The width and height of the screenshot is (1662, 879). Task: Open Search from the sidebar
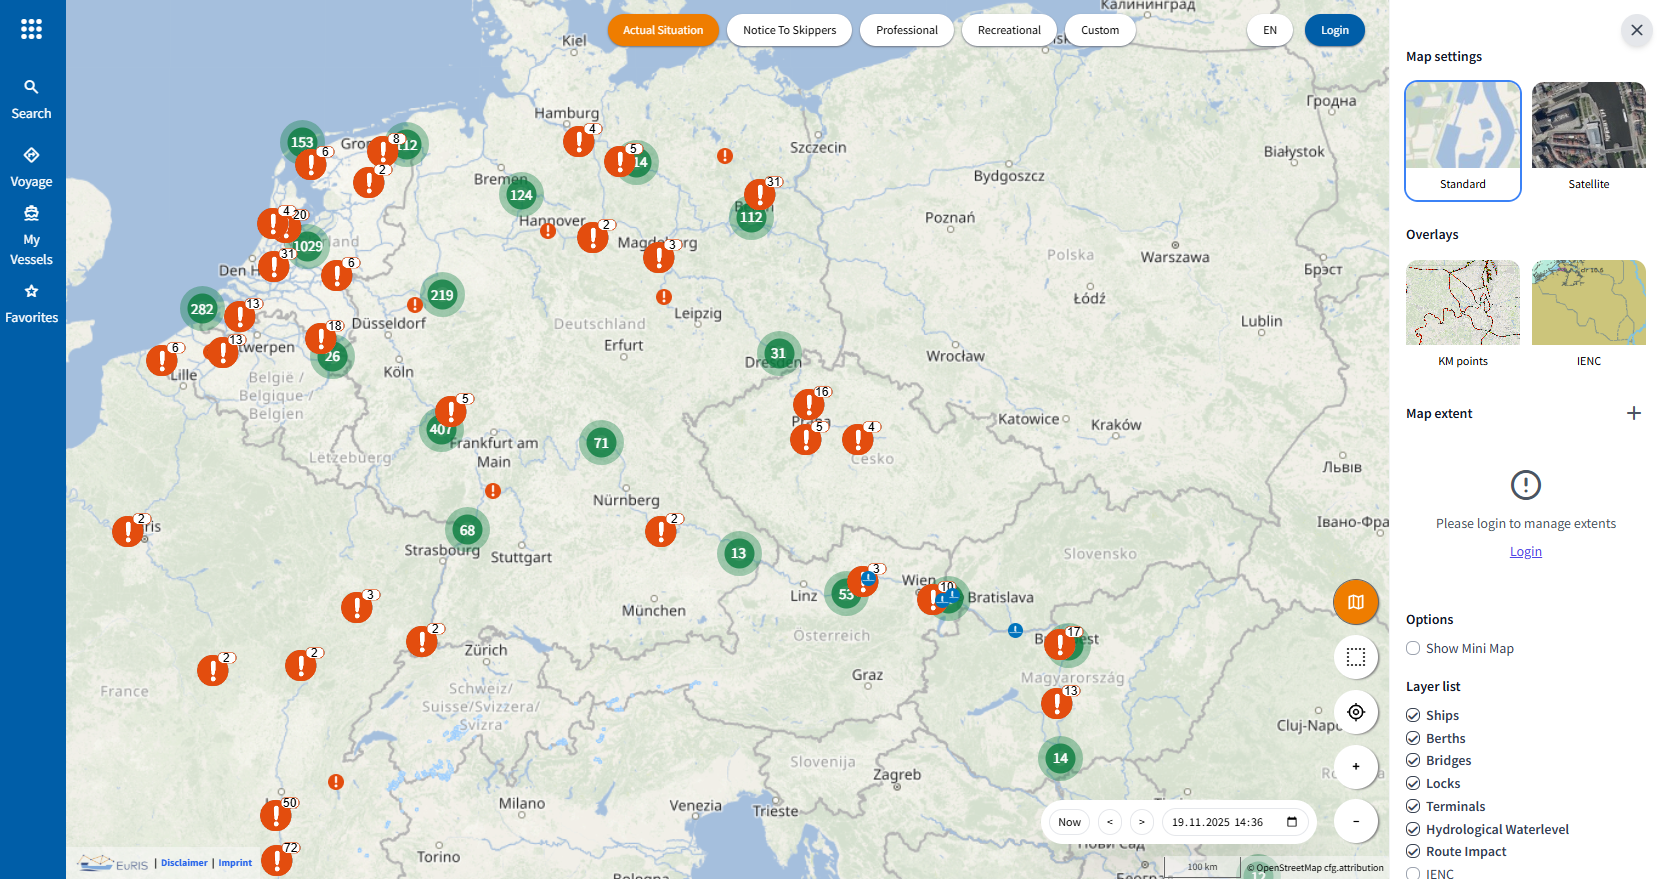click(31, 99)
